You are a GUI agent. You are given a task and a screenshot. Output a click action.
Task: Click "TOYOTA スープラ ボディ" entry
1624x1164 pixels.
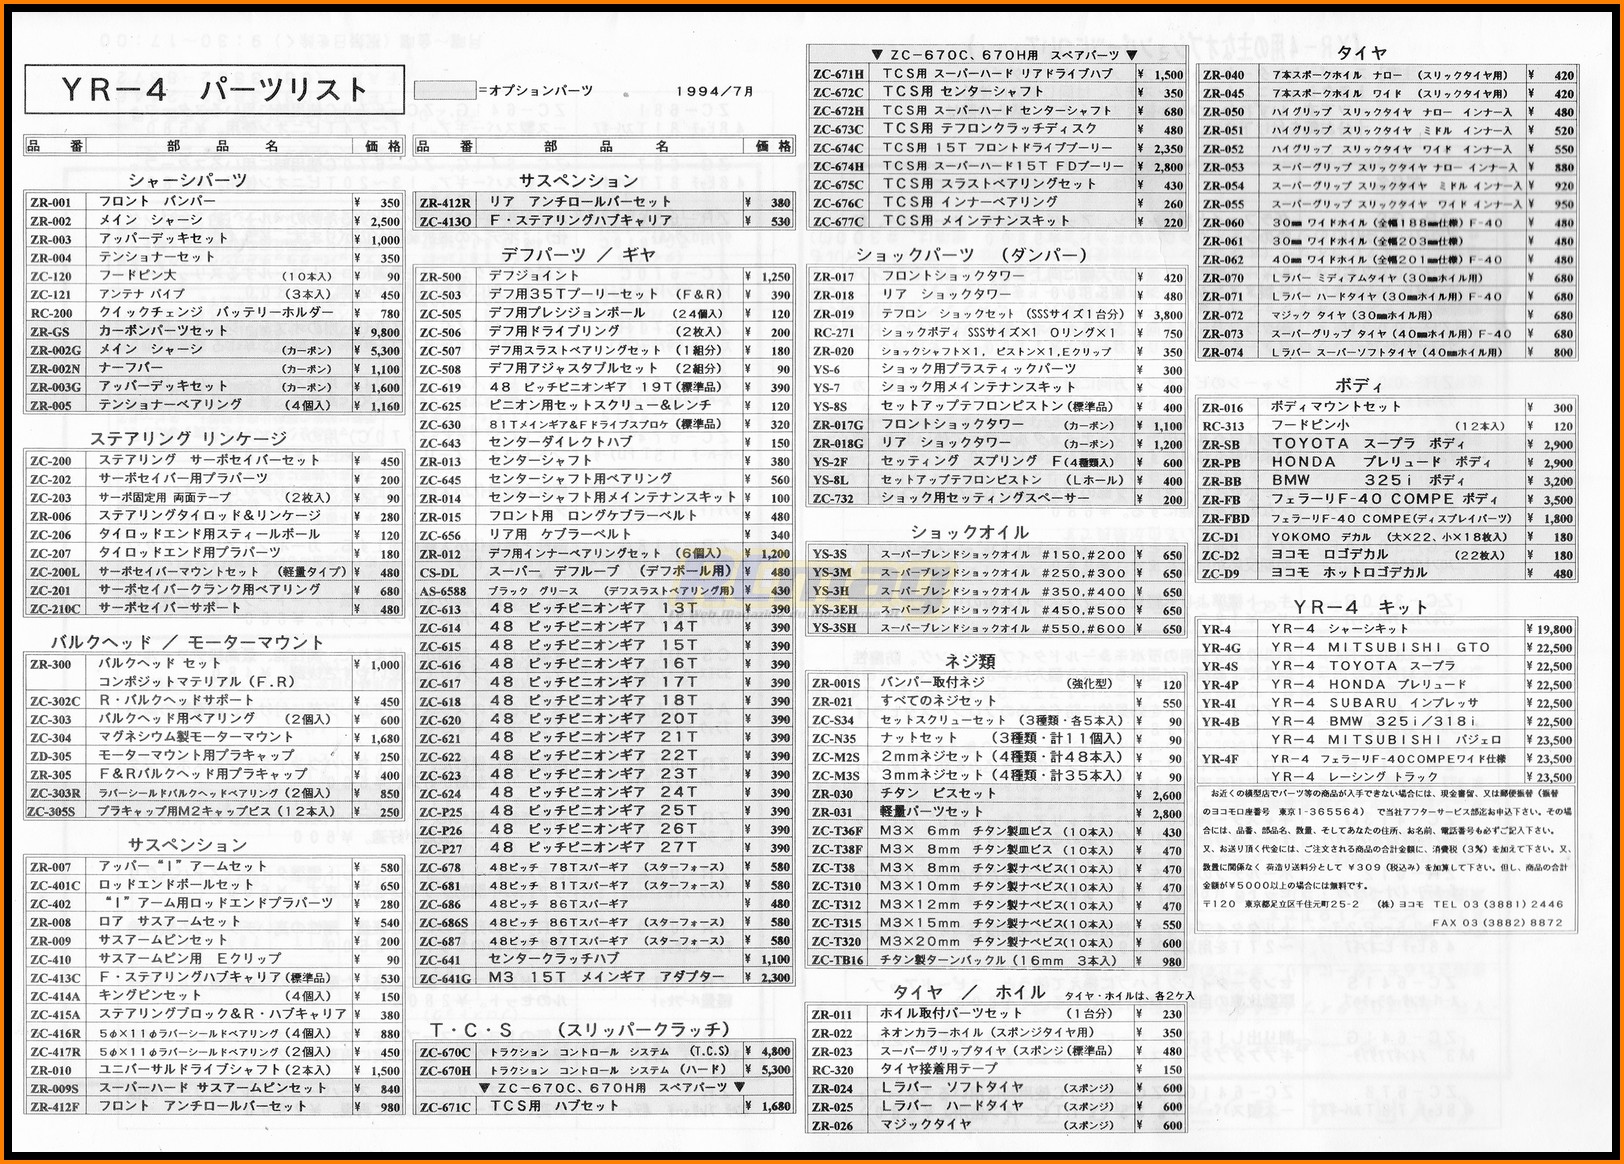[x=1368, y=444]
